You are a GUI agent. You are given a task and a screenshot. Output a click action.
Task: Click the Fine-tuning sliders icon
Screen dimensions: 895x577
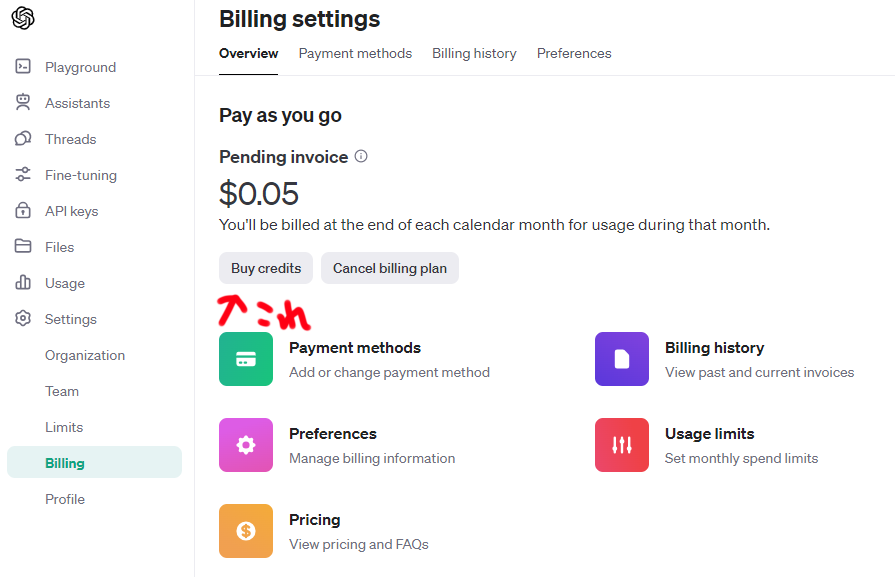23,175
